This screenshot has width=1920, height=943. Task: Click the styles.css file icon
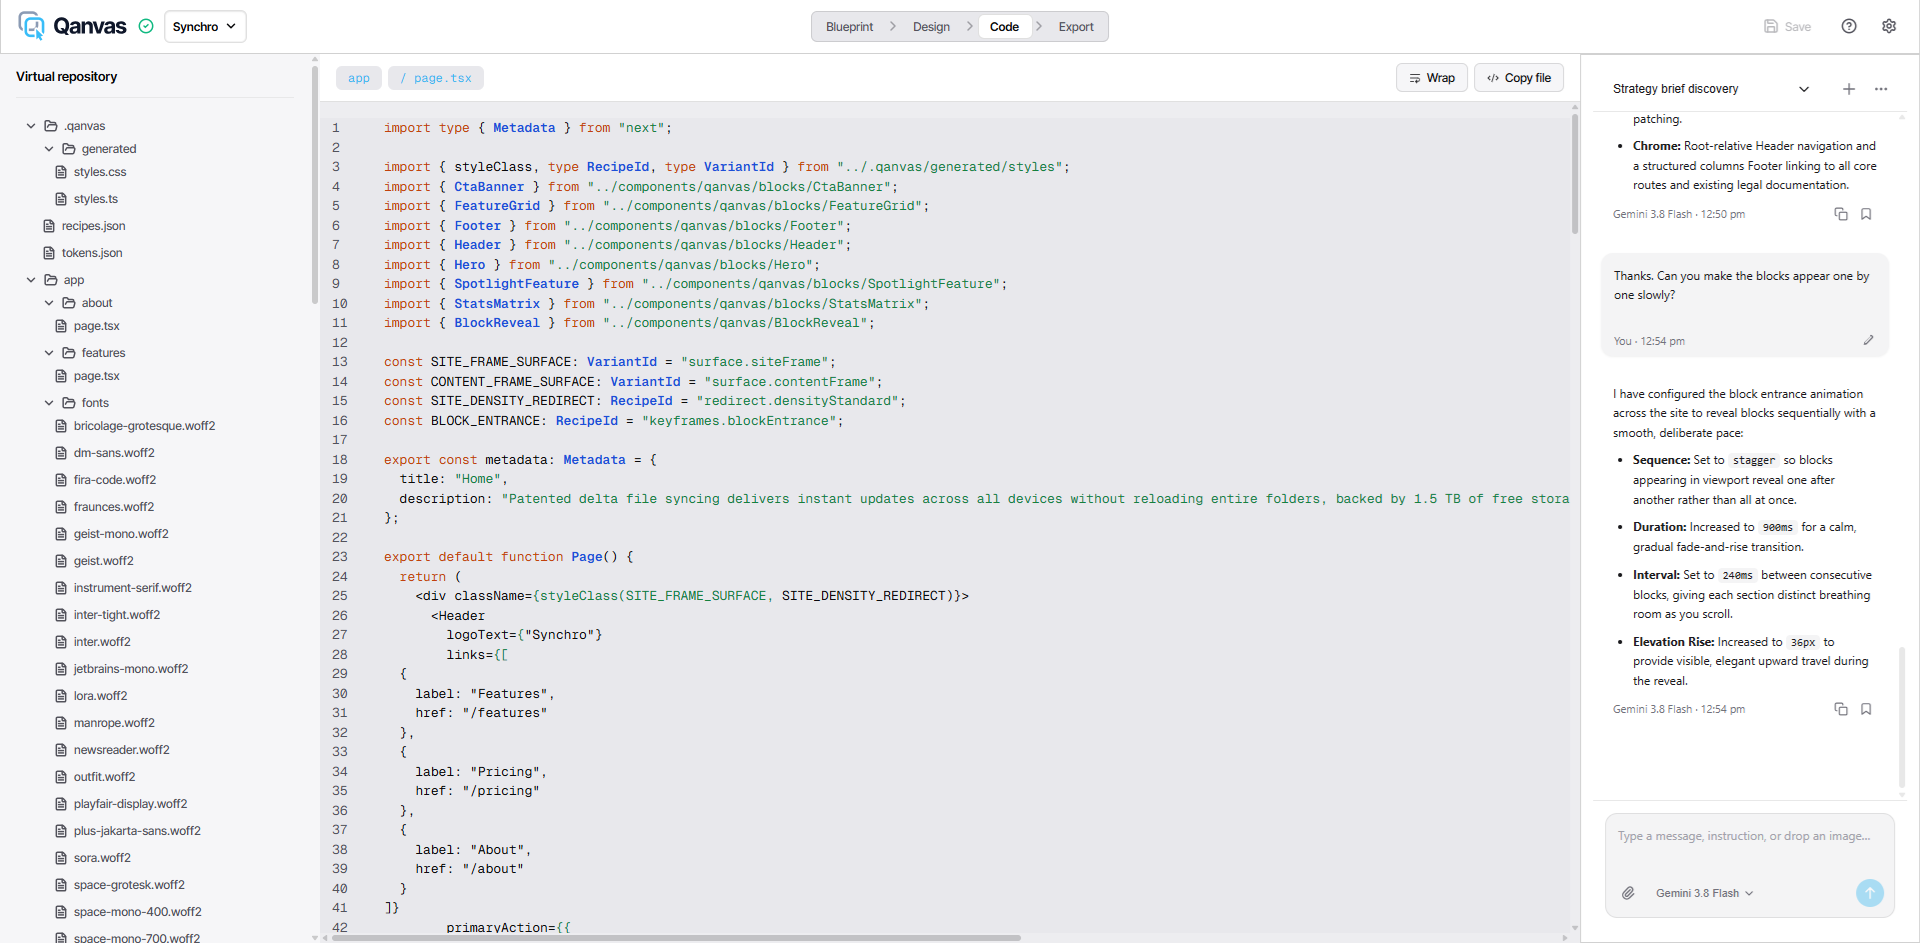point(61,172)
